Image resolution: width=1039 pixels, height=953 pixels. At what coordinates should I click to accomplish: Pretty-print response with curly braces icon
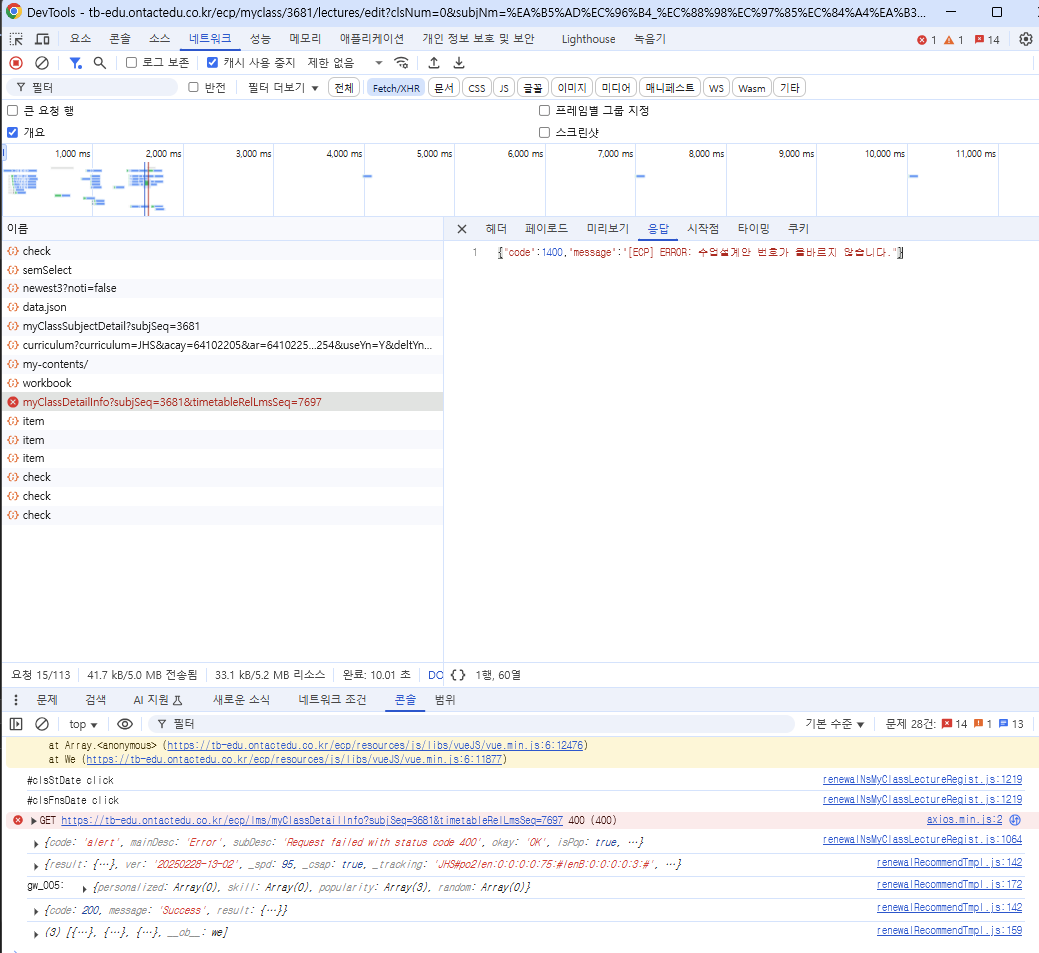tap(458, 675)
